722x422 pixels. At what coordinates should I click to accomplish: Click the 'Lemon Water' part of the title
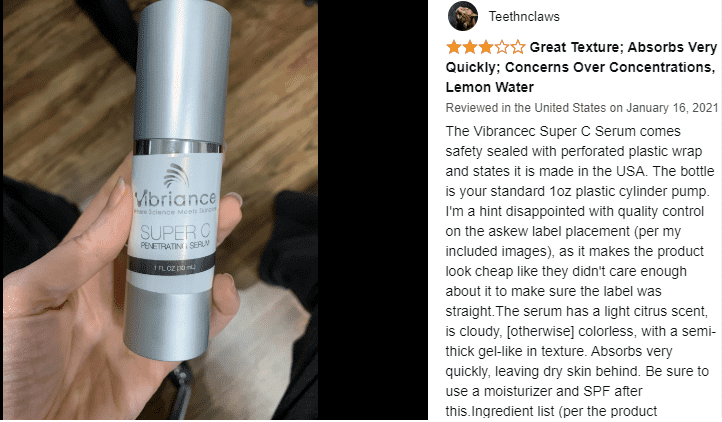pos(489,87)
